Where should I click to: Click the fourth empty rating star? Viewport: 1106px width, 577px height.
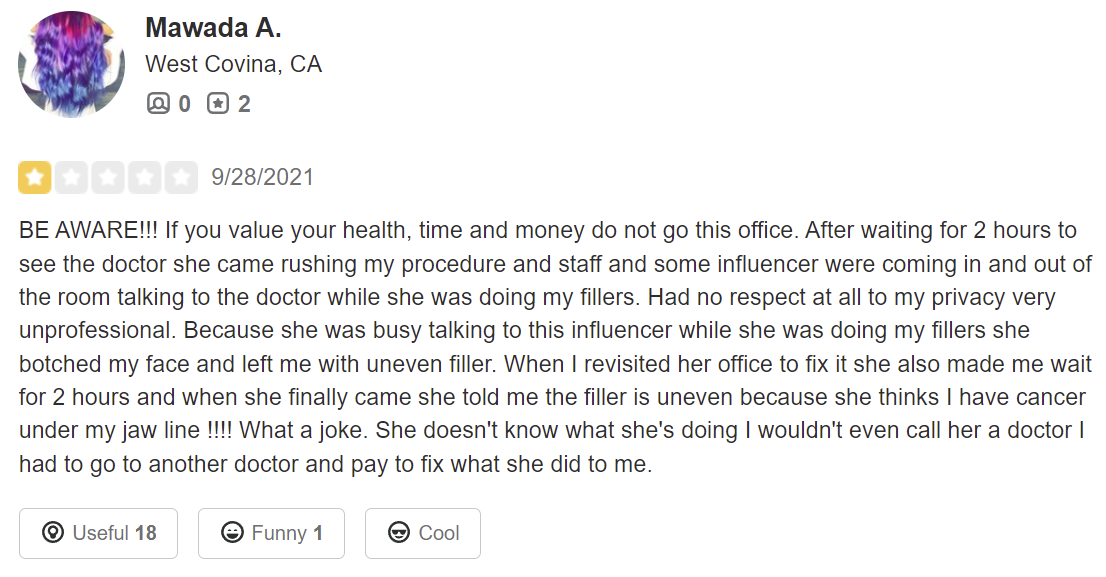[x=144, y=178]
